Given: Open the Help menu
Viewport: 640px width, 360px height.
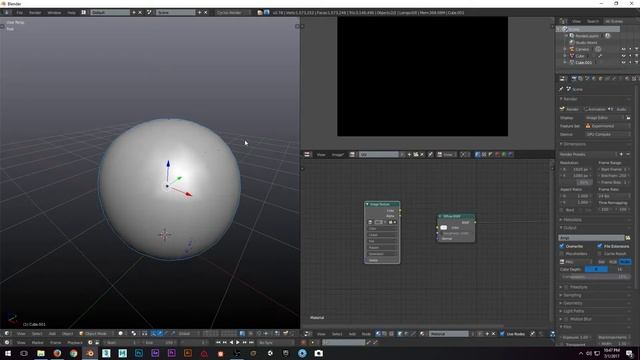Looking at the screenshot, I should pos(71,13).
